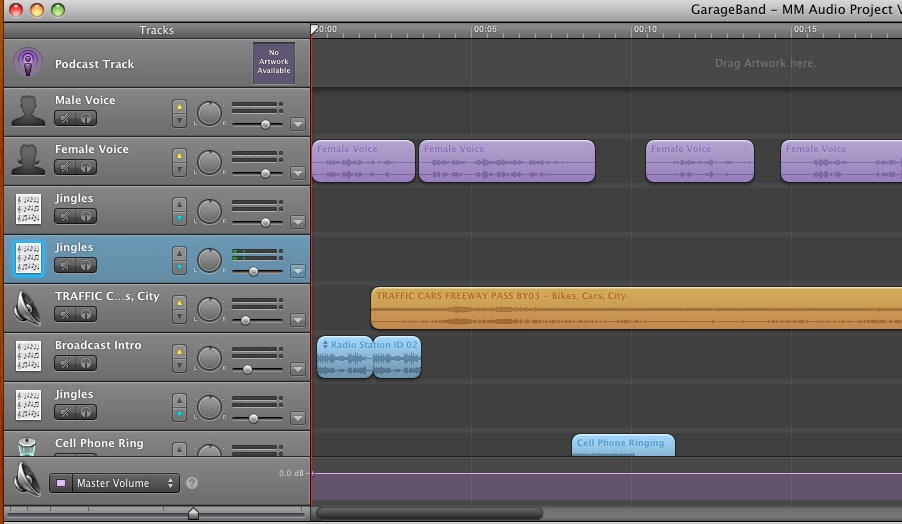Select the Male Voice silhouette icon

pyautogui.click(x=28, y=111)
